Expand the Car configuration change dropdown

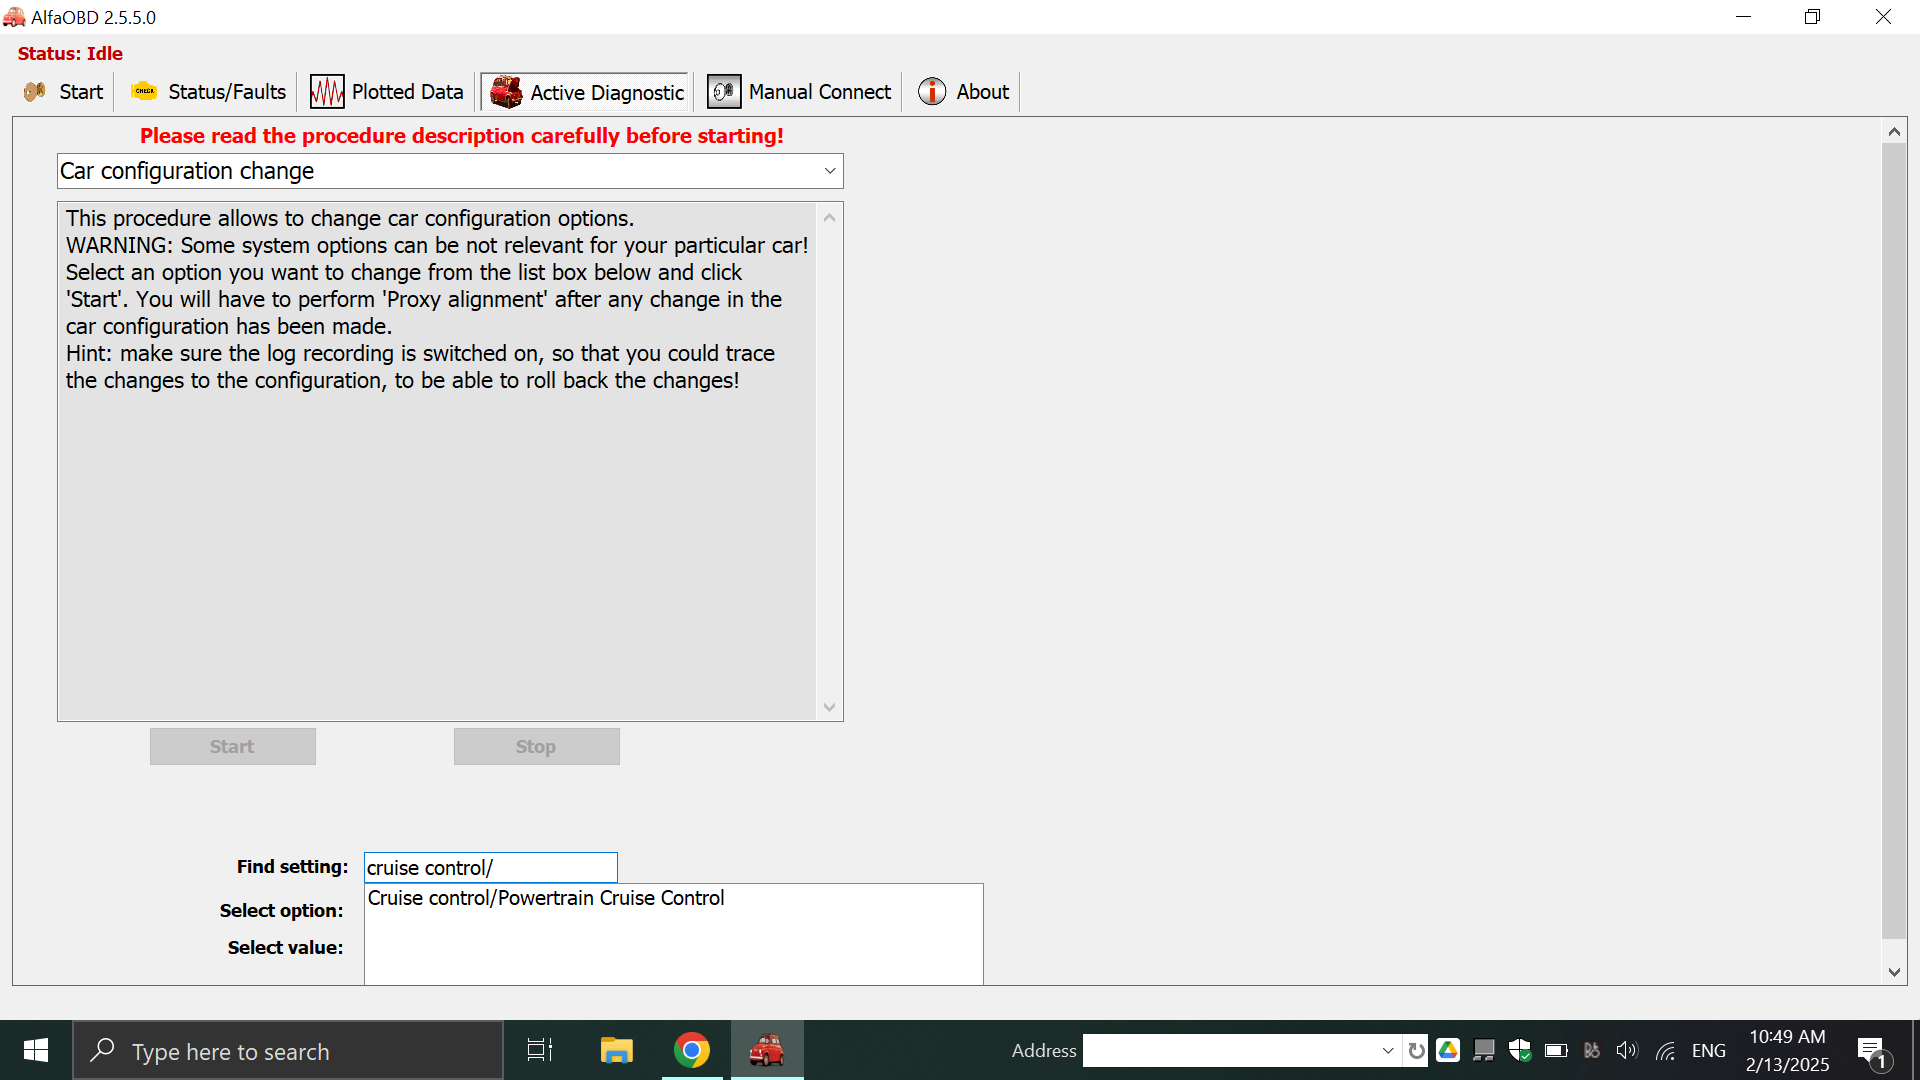click(830, 171)
